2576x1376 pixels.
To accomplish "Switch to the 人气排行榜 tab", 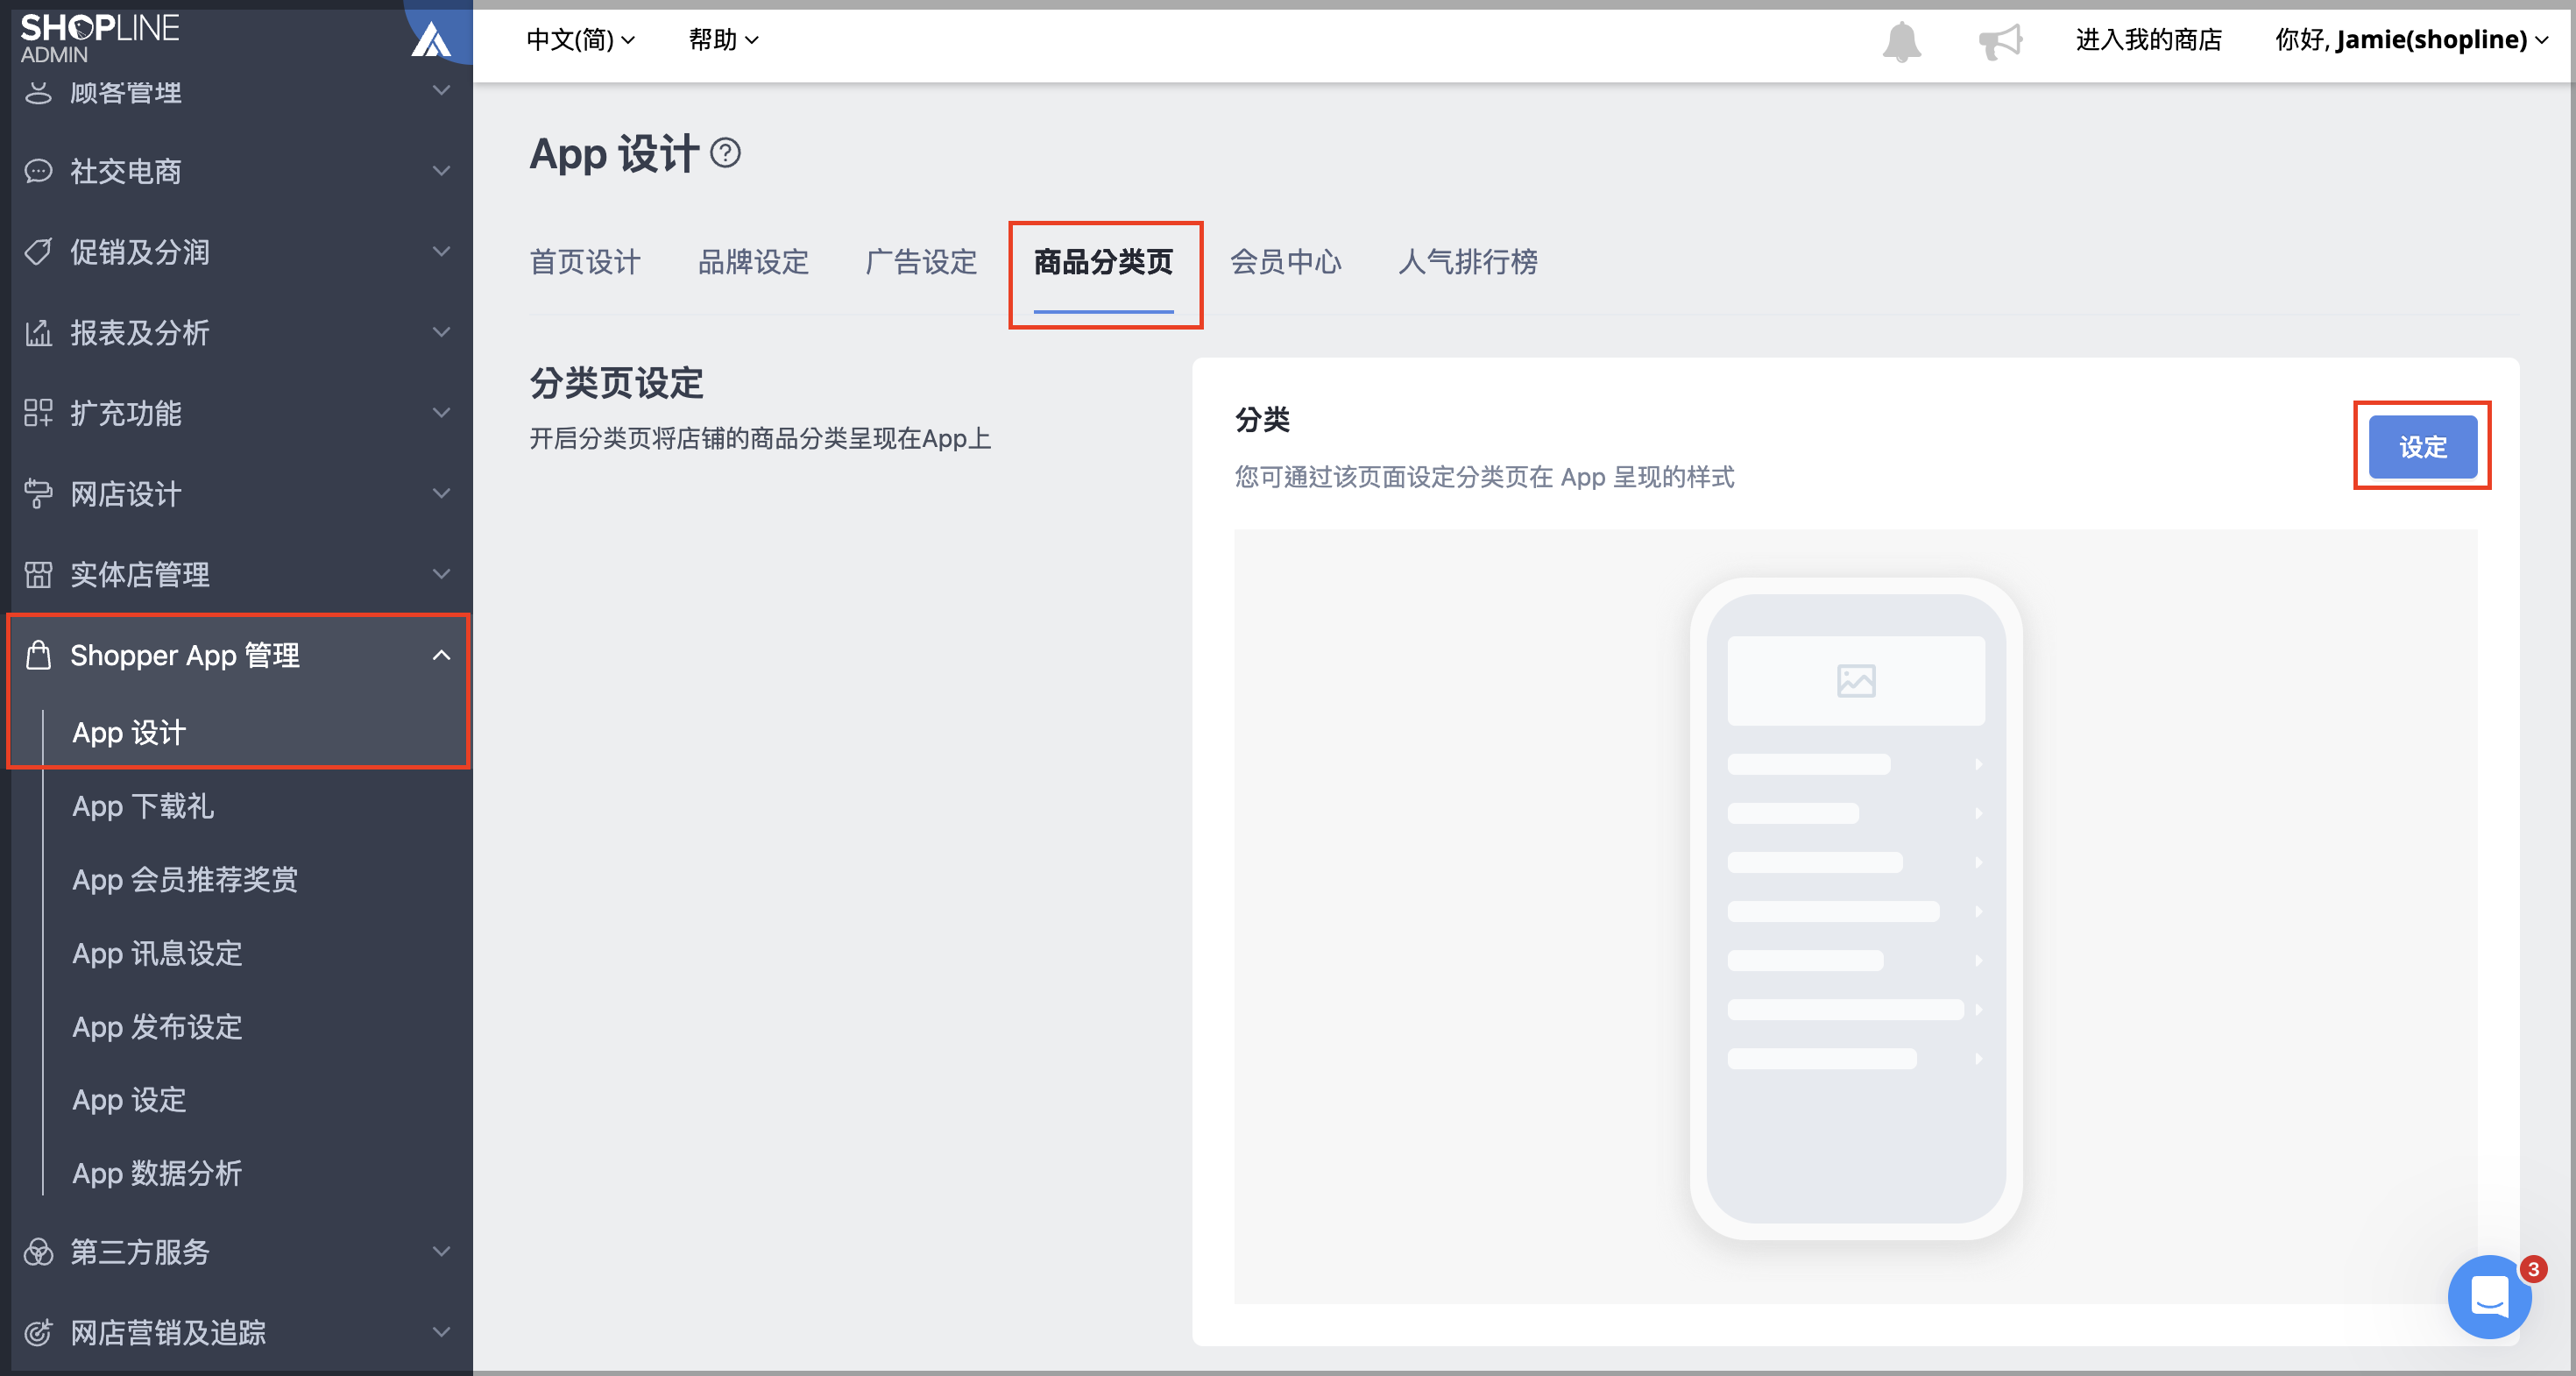I will point(1467,262).
